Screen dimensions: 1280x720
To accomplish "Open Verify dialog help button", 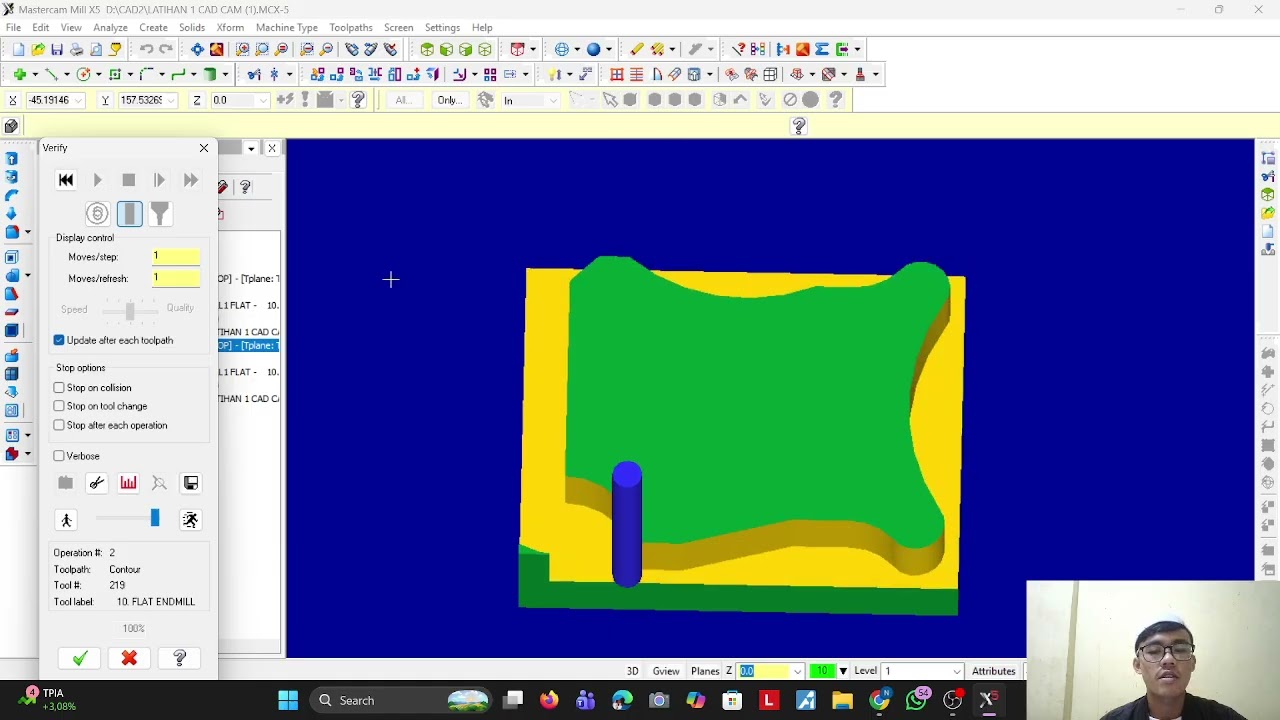I will [180, 658].
